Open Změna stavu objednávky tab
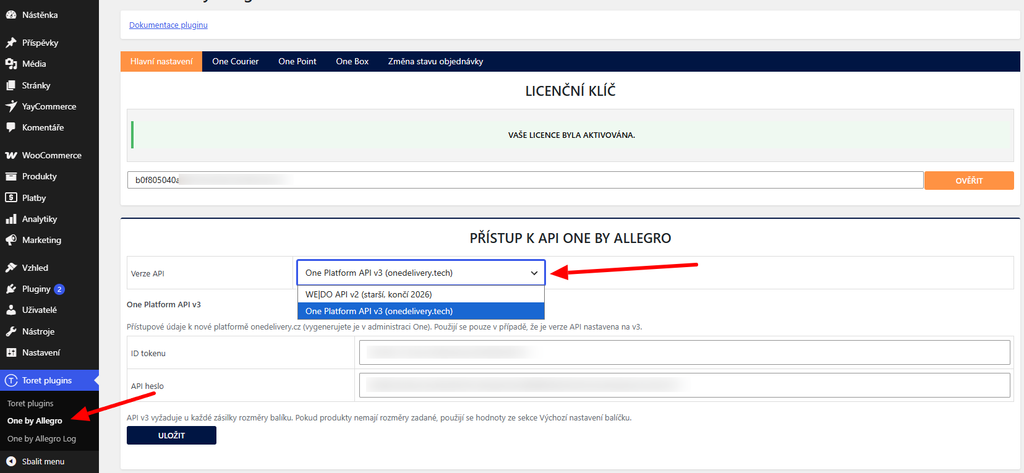 pyautogui.click(x=435, y=61)
